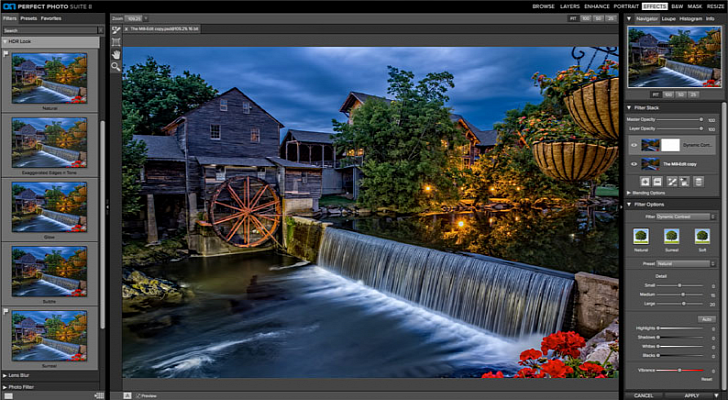Switch to the Histogram tab
Image resolution: width=728 pixels, height=400 pixels.
690,19
